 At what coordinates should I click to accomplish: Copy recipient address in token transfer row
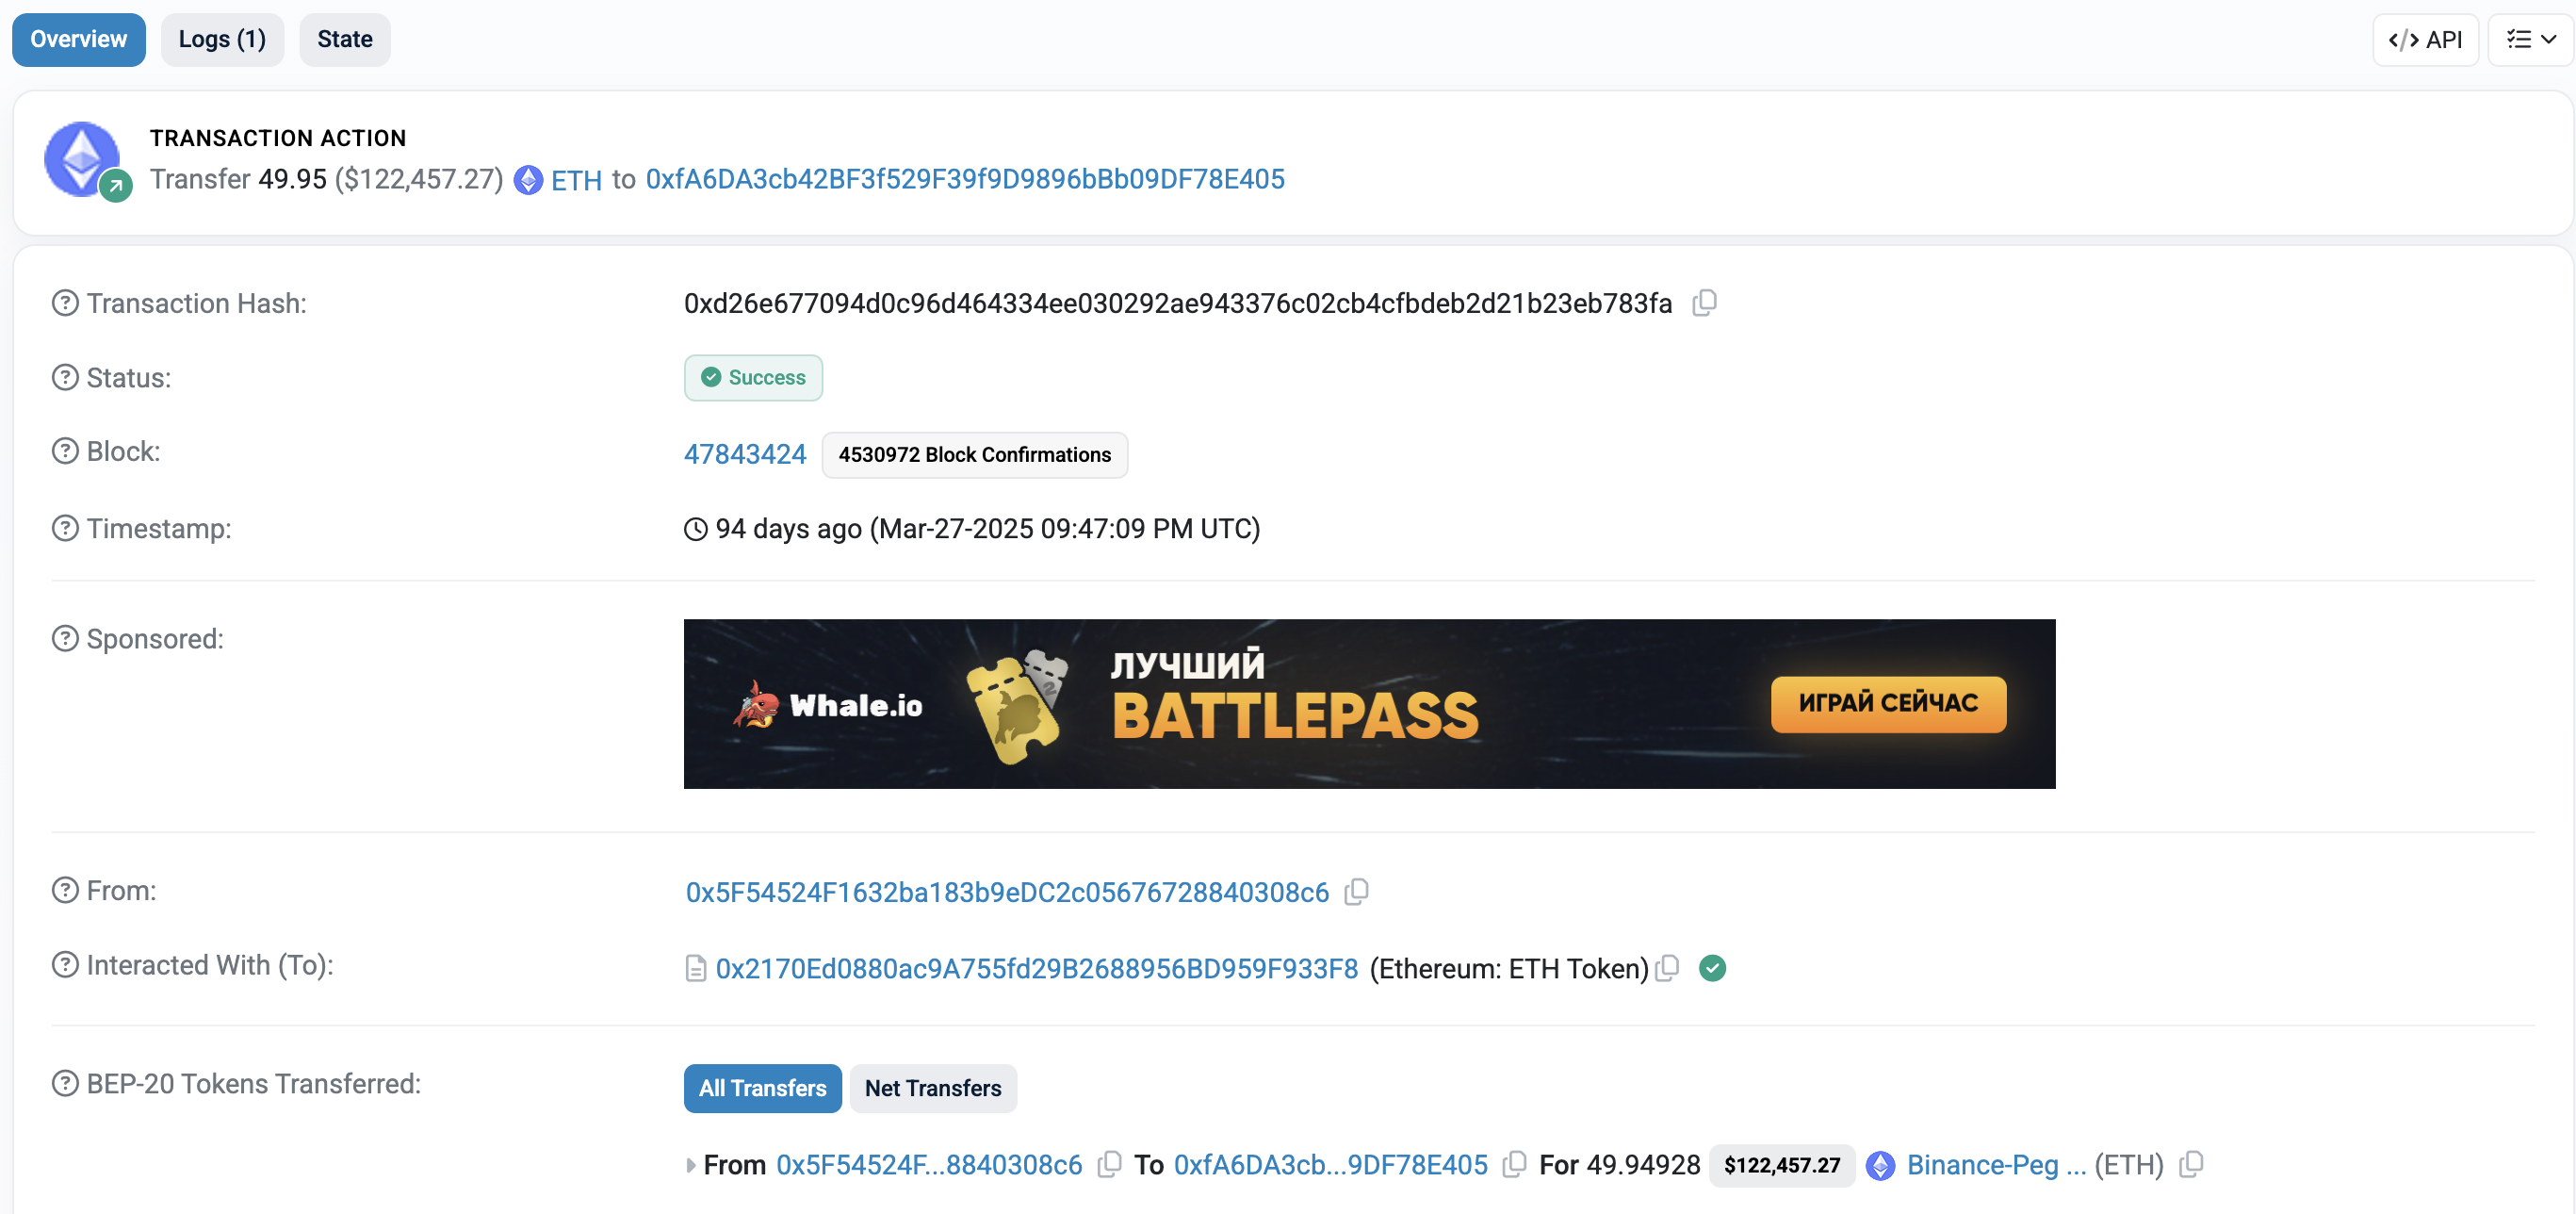coord(1514,1164)
